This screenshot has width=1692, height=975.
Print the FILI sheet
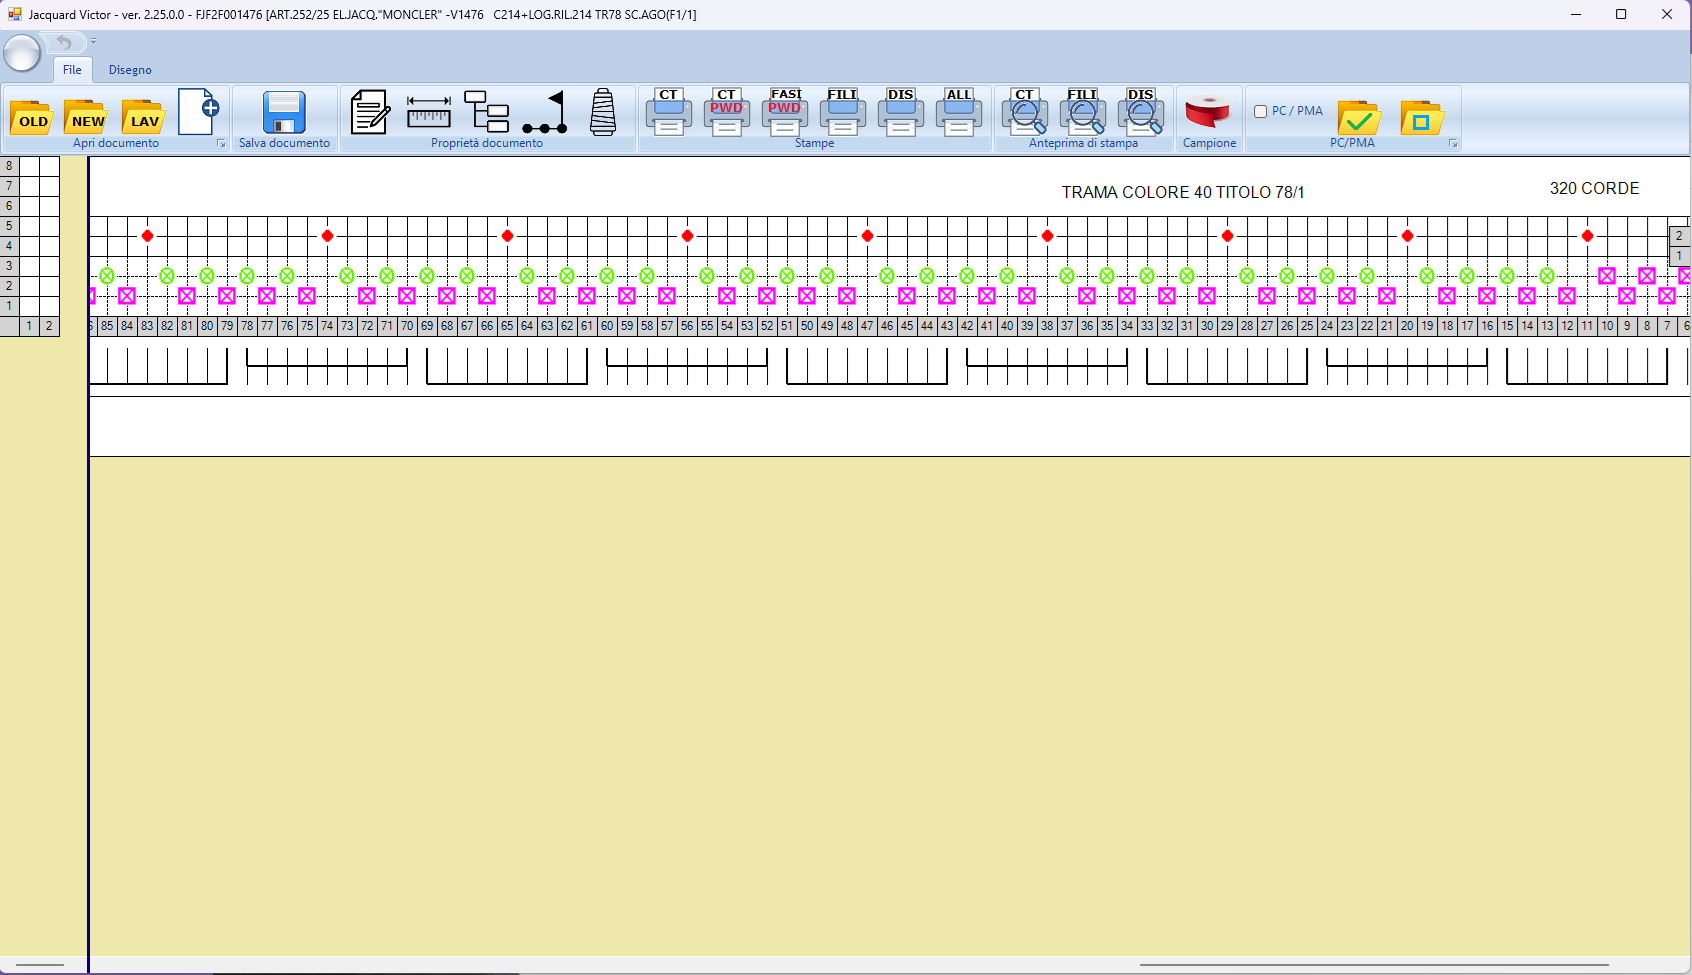(843, 112)
